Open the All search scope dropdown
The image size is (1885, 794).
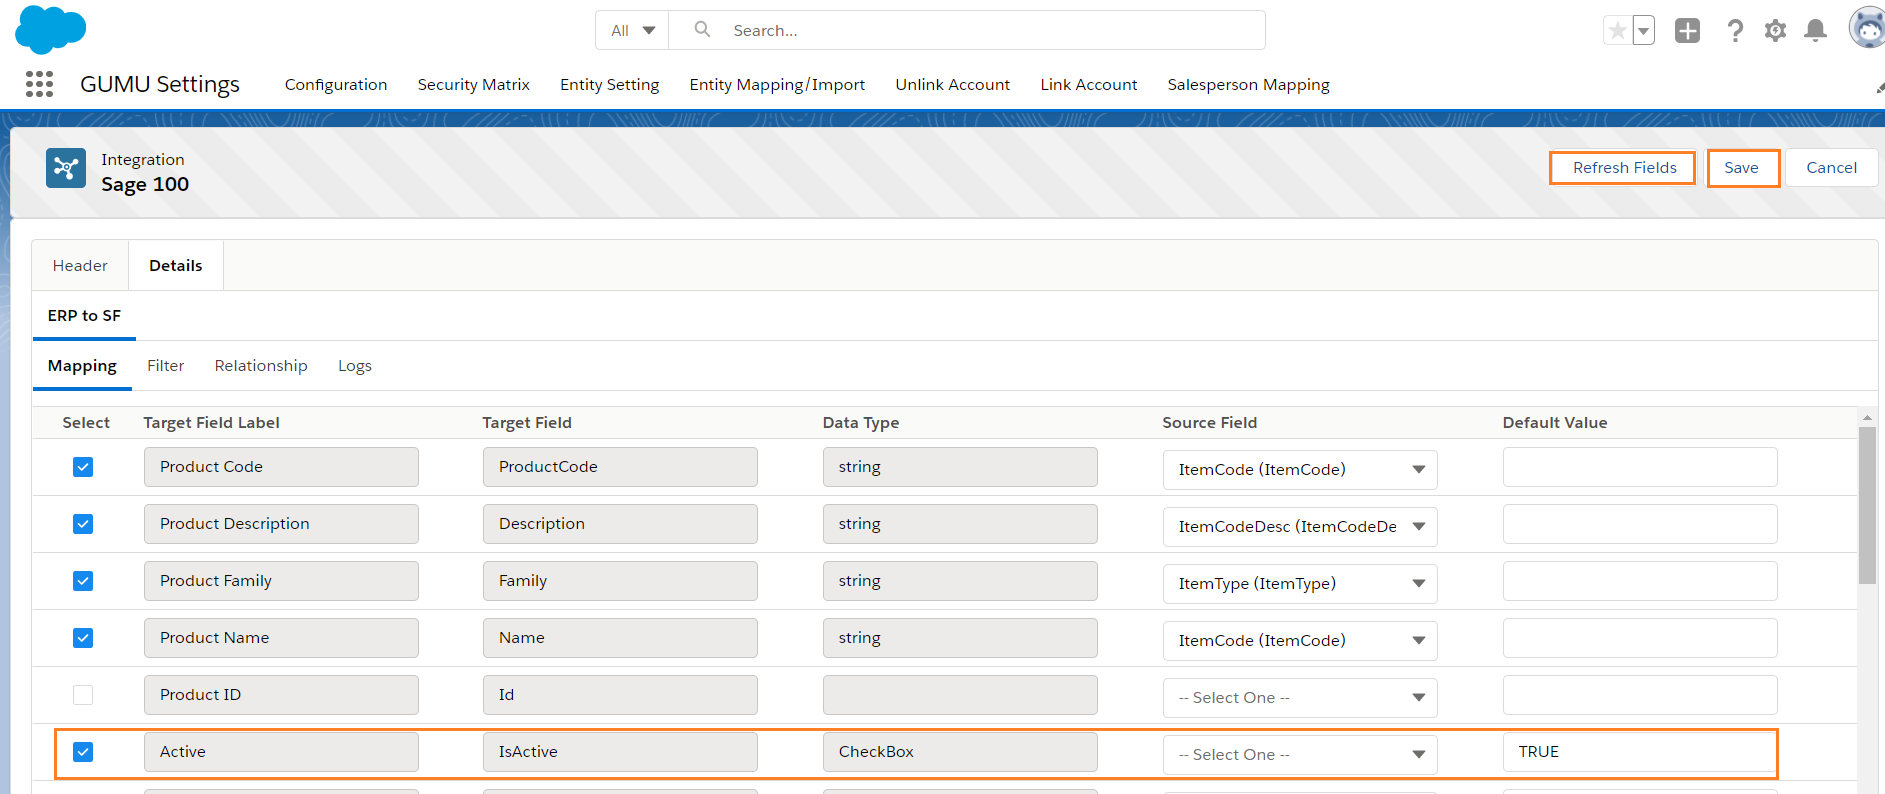coord(632,31)
